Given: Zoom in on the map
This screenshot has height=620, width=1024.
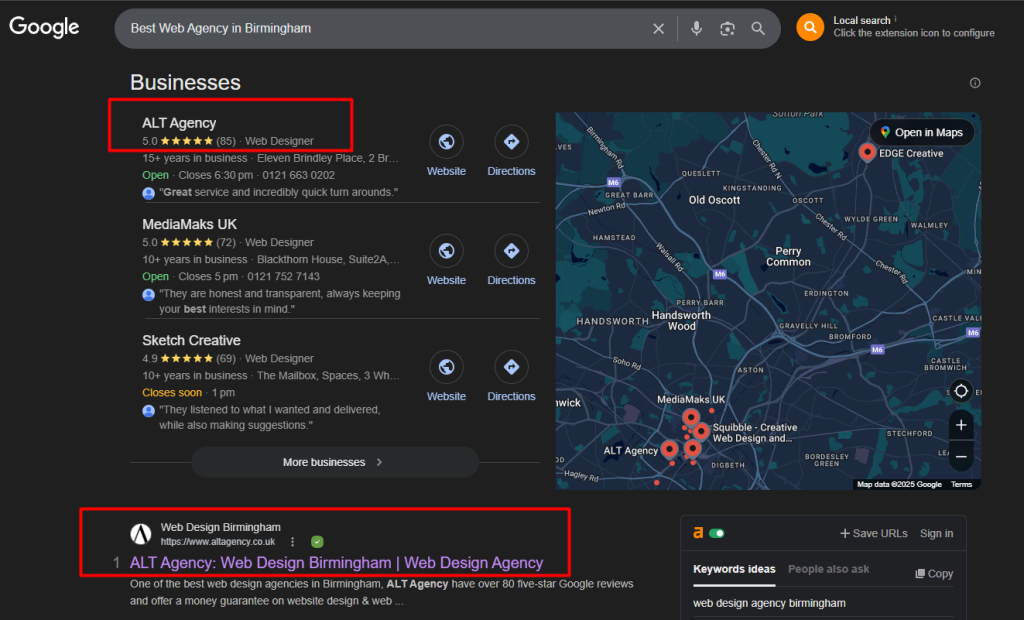Looking at the screenshot, I should click(x=961, y=426).
